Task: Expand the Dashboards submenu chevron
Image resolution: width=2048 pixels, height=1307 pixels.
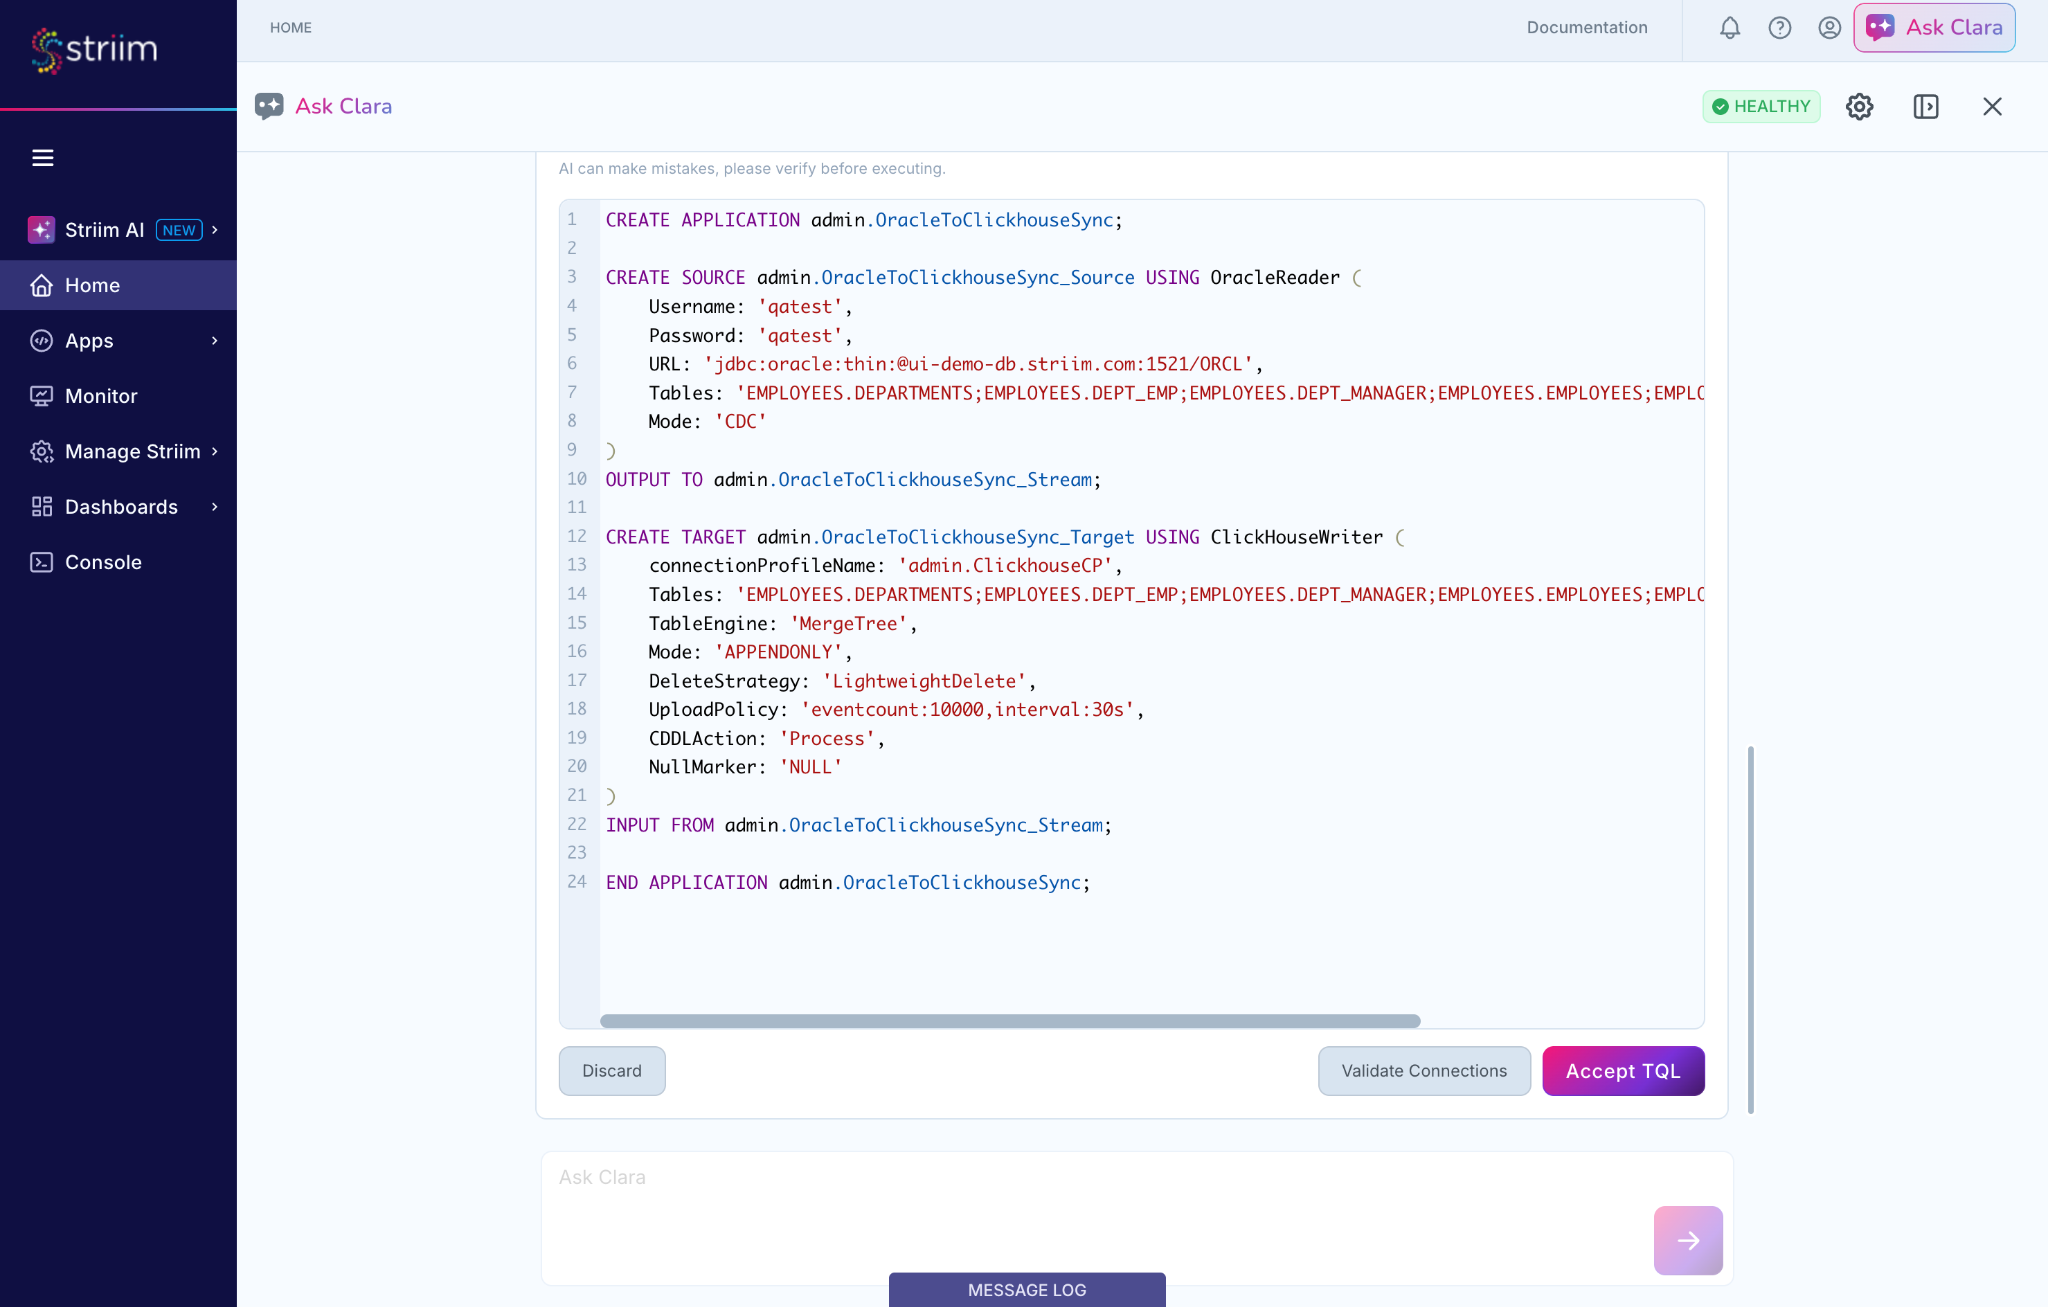Action: pyautogui.click(x=214, y=506)
